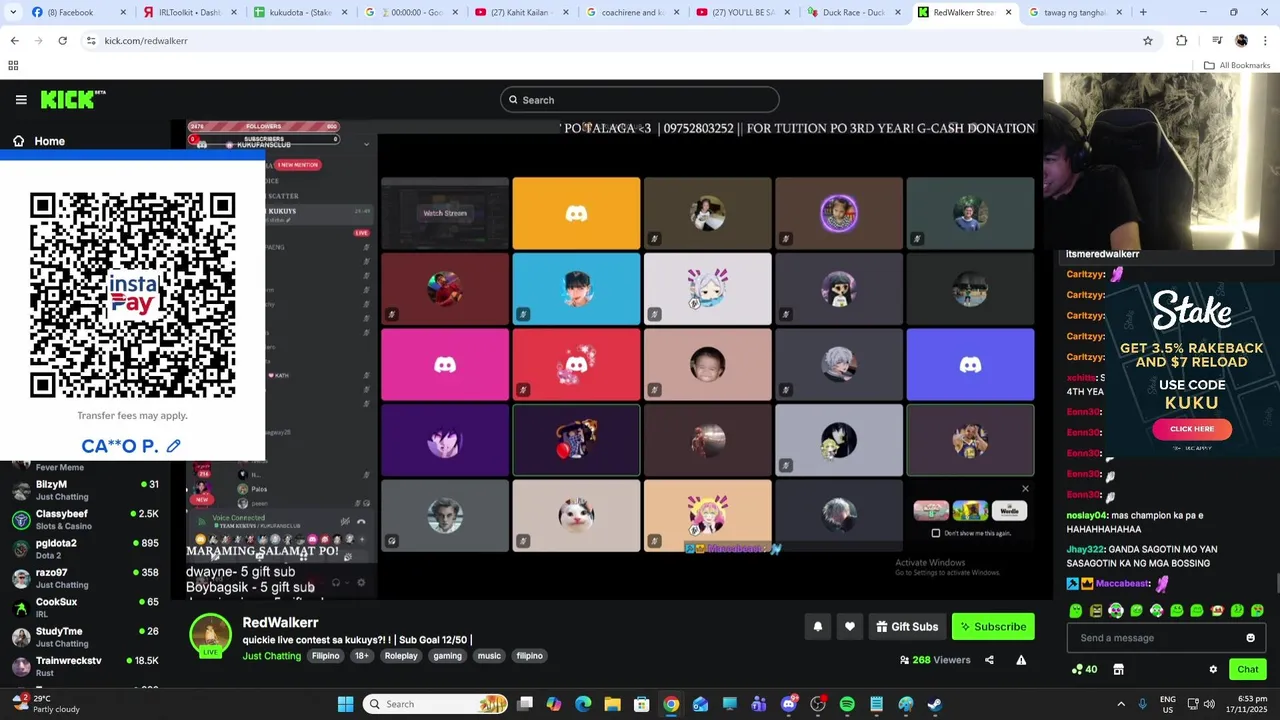Screen dimensions: 1280x720
Task: Subscribe to RedWalkerr
Action: pyautogui.click(x=993, y=627)
